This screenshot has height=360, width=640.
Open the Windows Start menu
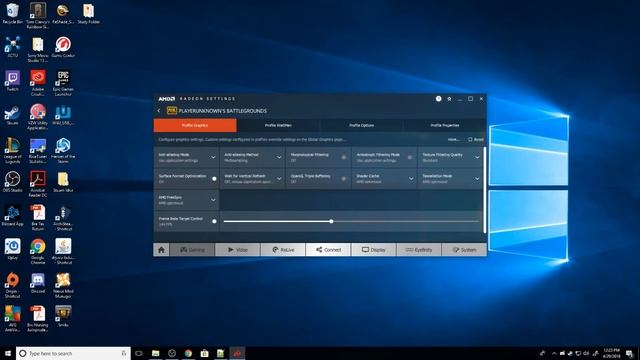tap(8, 353)
